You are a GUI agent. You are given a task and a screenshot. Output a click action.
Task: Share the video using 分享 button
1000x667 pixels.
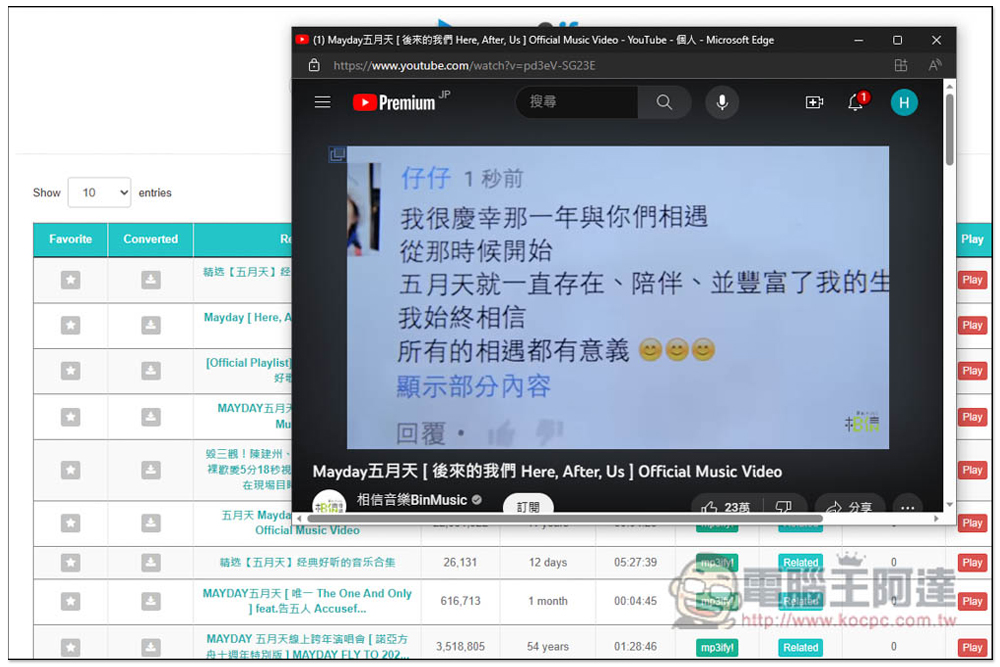(849, 507)
